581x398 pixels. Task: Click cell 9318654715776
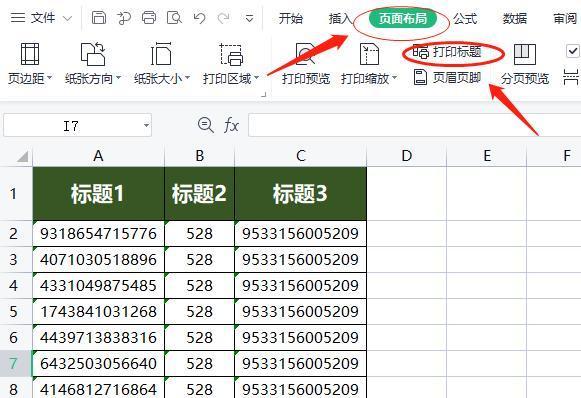(98, 233)
